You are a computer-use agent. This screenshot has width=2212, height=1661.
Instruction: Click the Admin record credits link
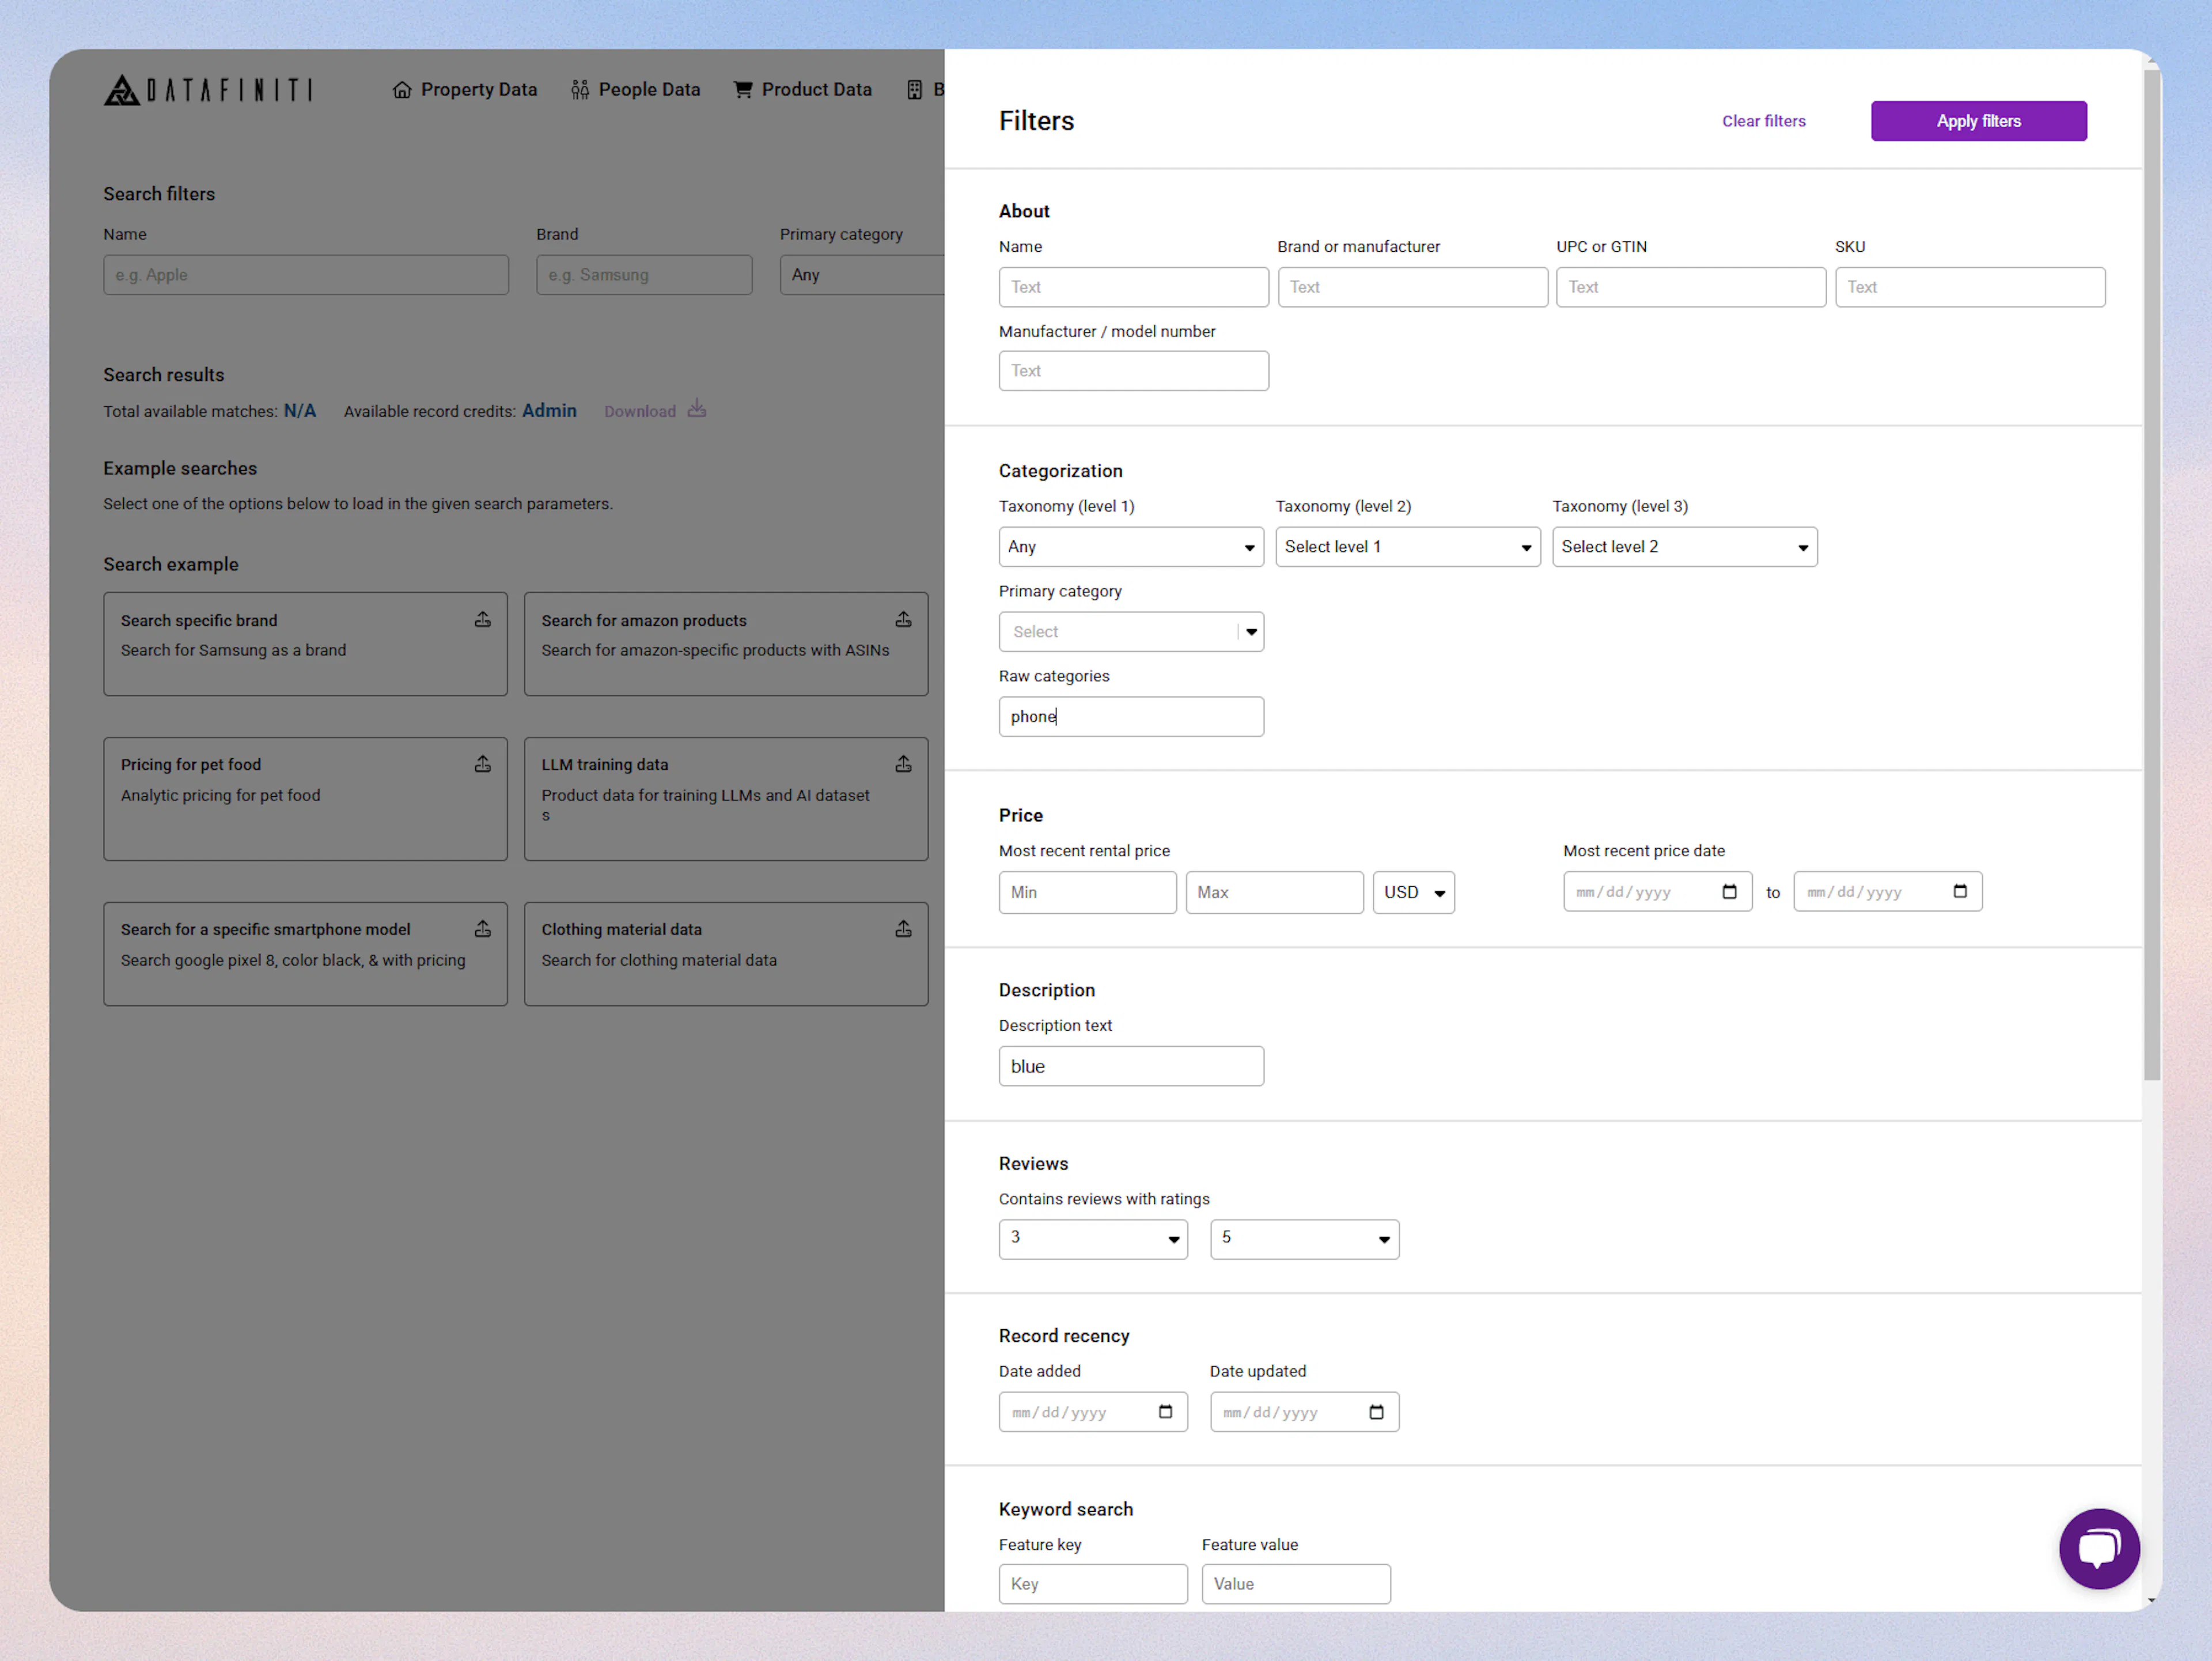pyautogui.click(x=549, y=410)
